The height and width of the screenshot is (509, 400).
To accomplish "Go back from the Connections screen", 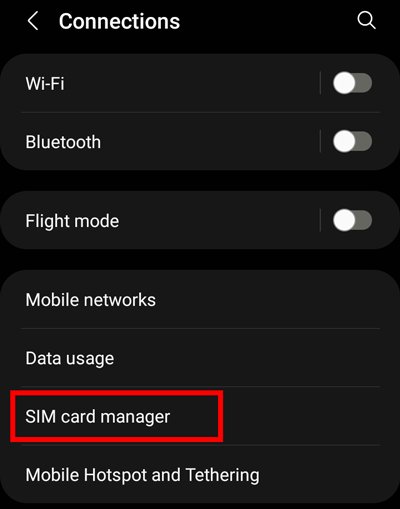I will click(x=33, y=21).
